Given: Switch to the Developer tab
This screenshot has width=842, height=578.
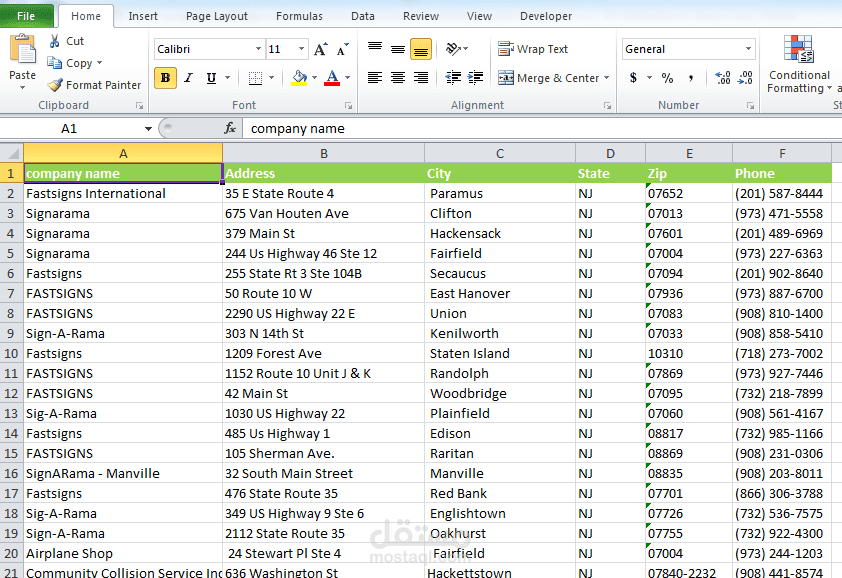Looking at the screenshot, I should [x=546, y=16].
